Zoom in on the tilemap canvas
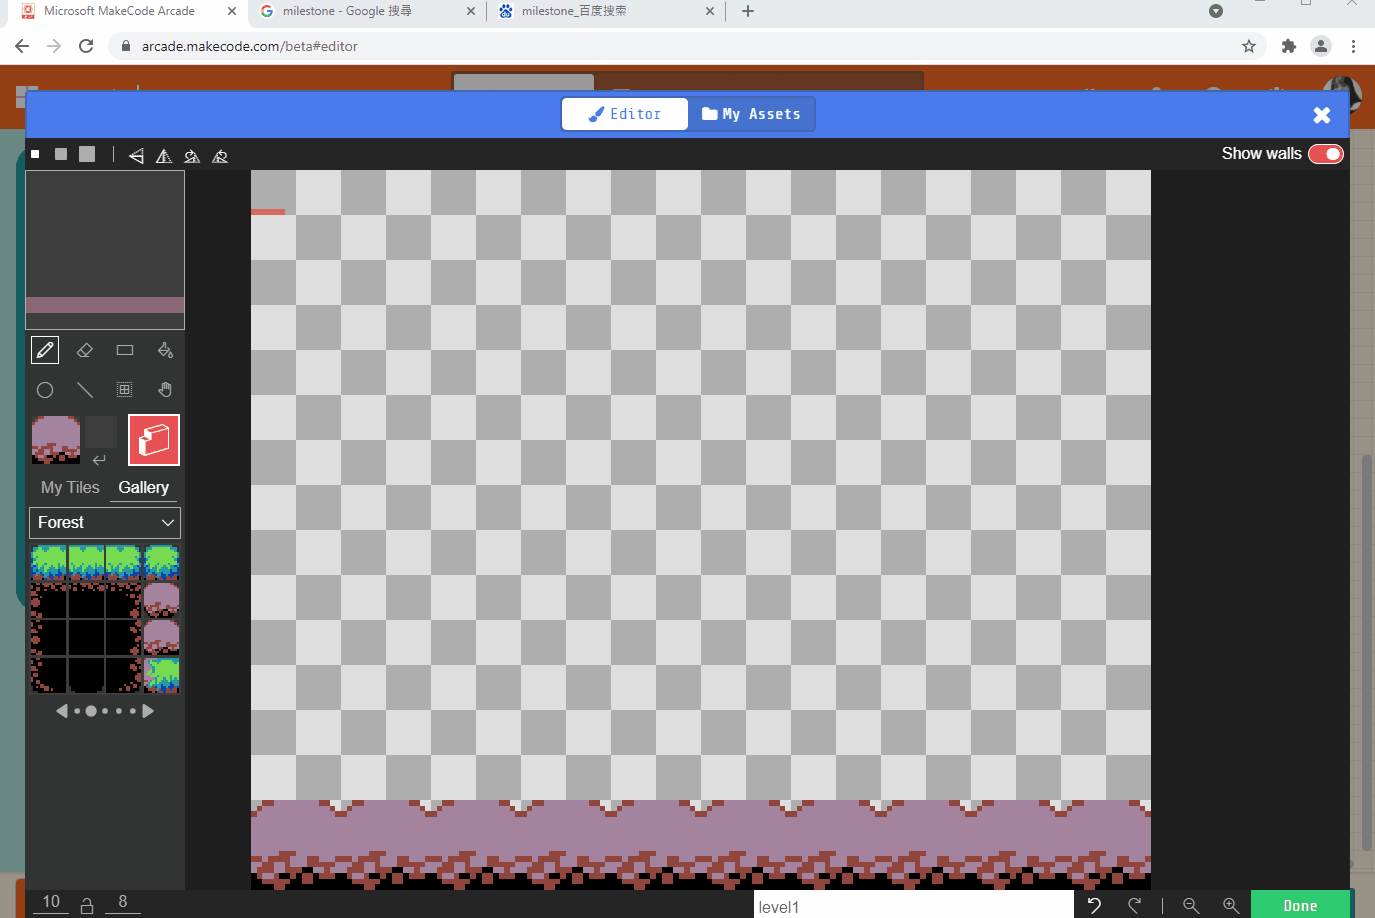This screenshot has height=918, width=1375. (x=1231, y=906)
